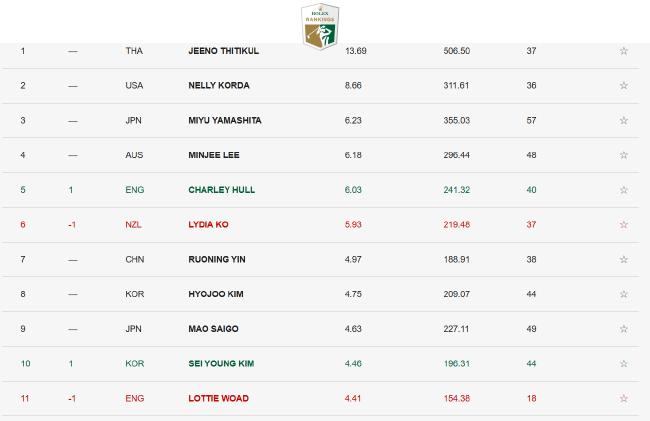Click the star icon for Lottie Woad

[x=624, y=398]
